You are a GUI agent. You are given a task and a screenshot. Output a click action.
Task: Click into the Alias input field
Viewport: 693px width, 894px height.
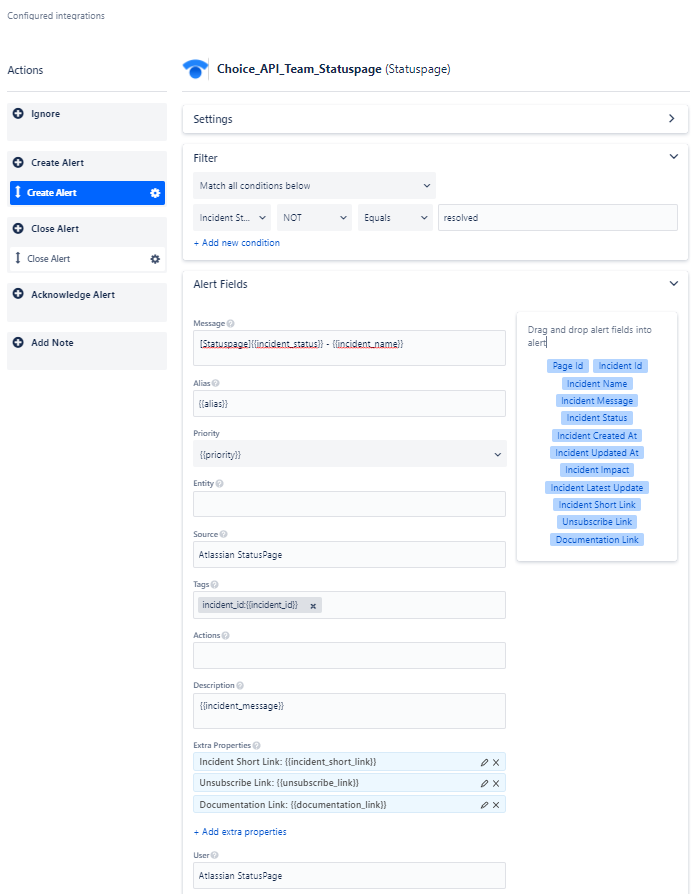coord(350,404)
